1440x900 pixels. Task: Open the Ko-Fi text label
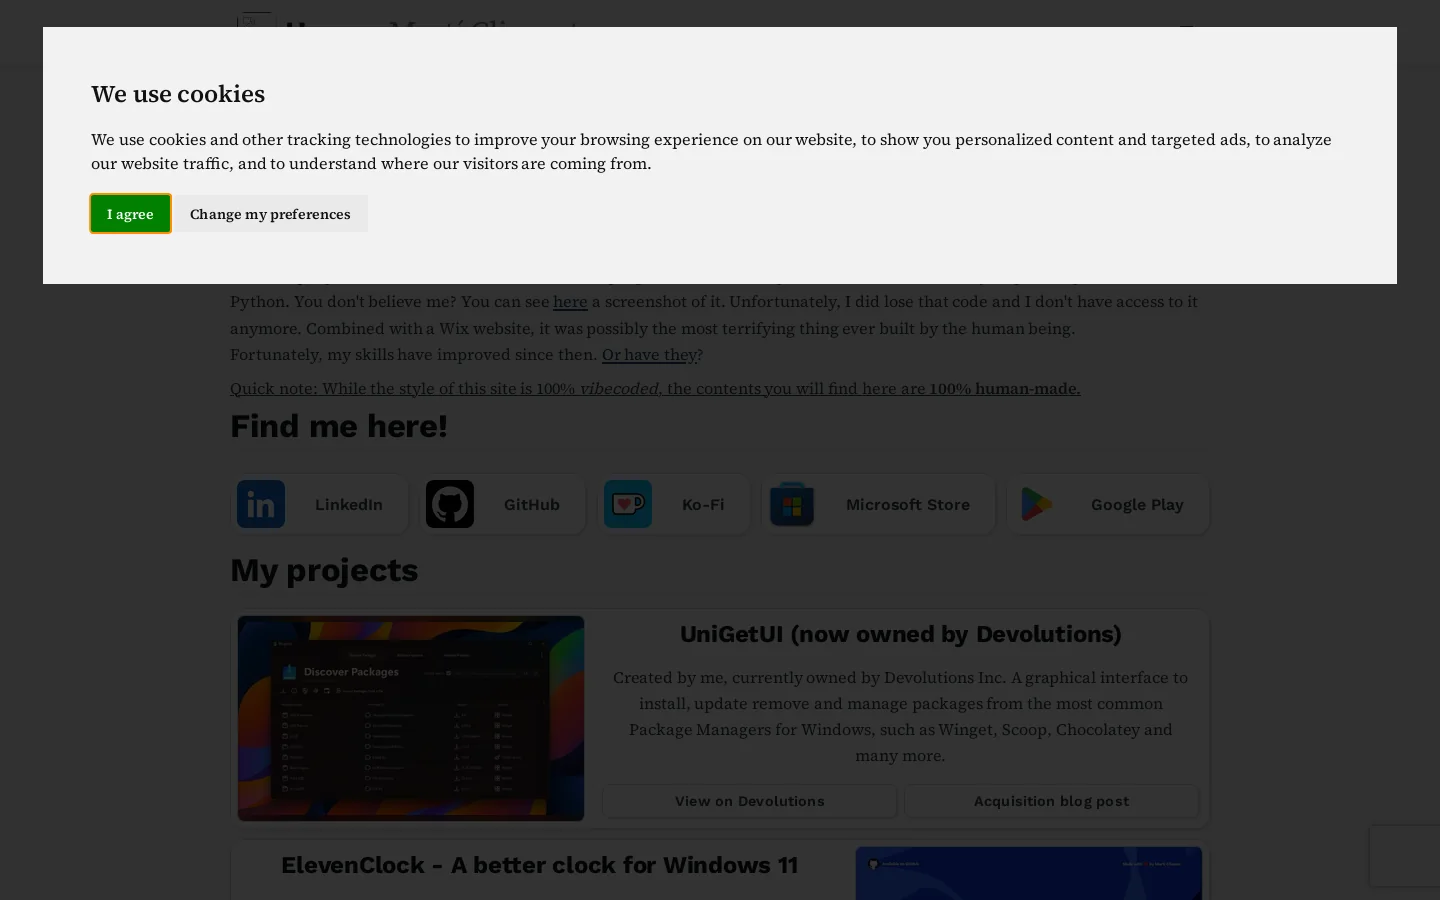(703, 505)
